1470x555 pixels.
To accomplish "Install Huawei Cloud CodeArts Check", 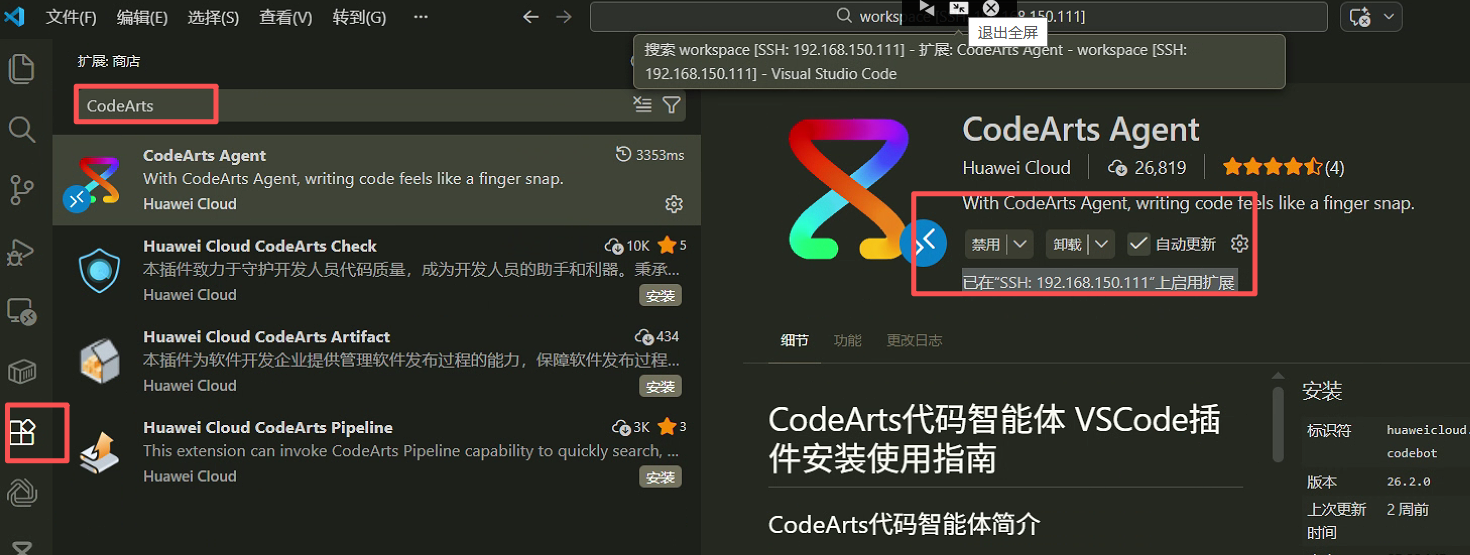I will coord(660,296).
